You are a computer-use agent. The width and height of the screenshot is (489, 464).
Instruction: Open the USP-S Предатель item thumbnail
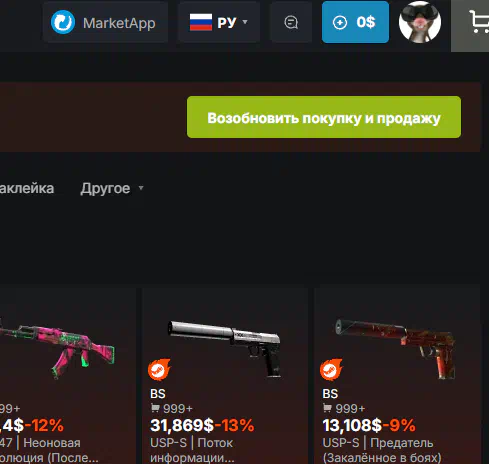pyautogui.click(x=396, y=348)
